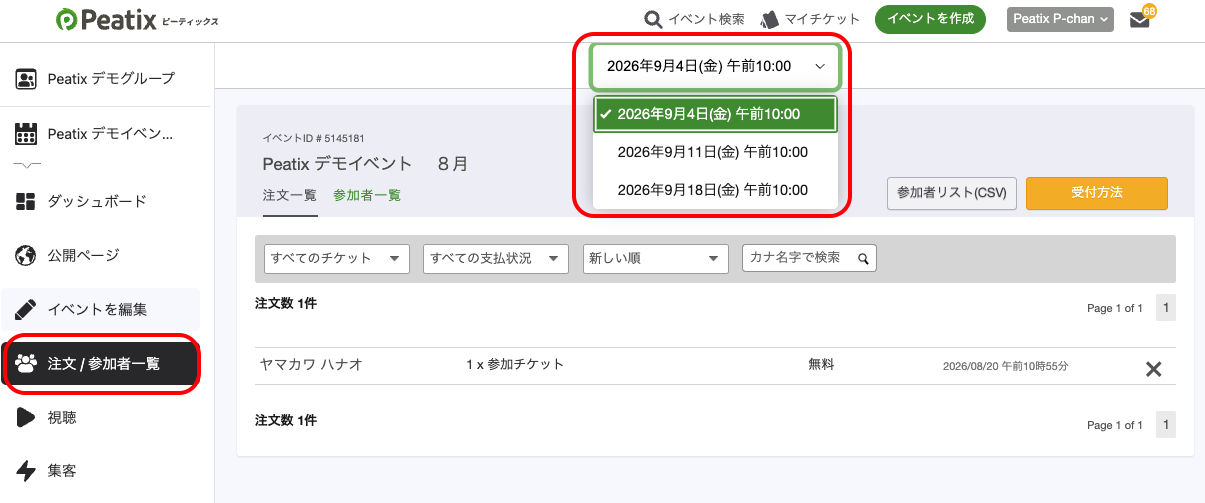Select 2026年9月4日(金) 午前10:00 option
Viewport: 1205px width, 503px height.
(715, 114)
